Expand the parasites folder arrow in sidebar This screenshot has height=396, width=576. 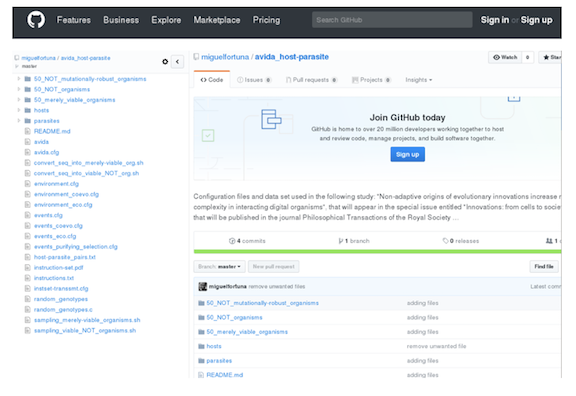pyautogui.click(x=19, y=120)
